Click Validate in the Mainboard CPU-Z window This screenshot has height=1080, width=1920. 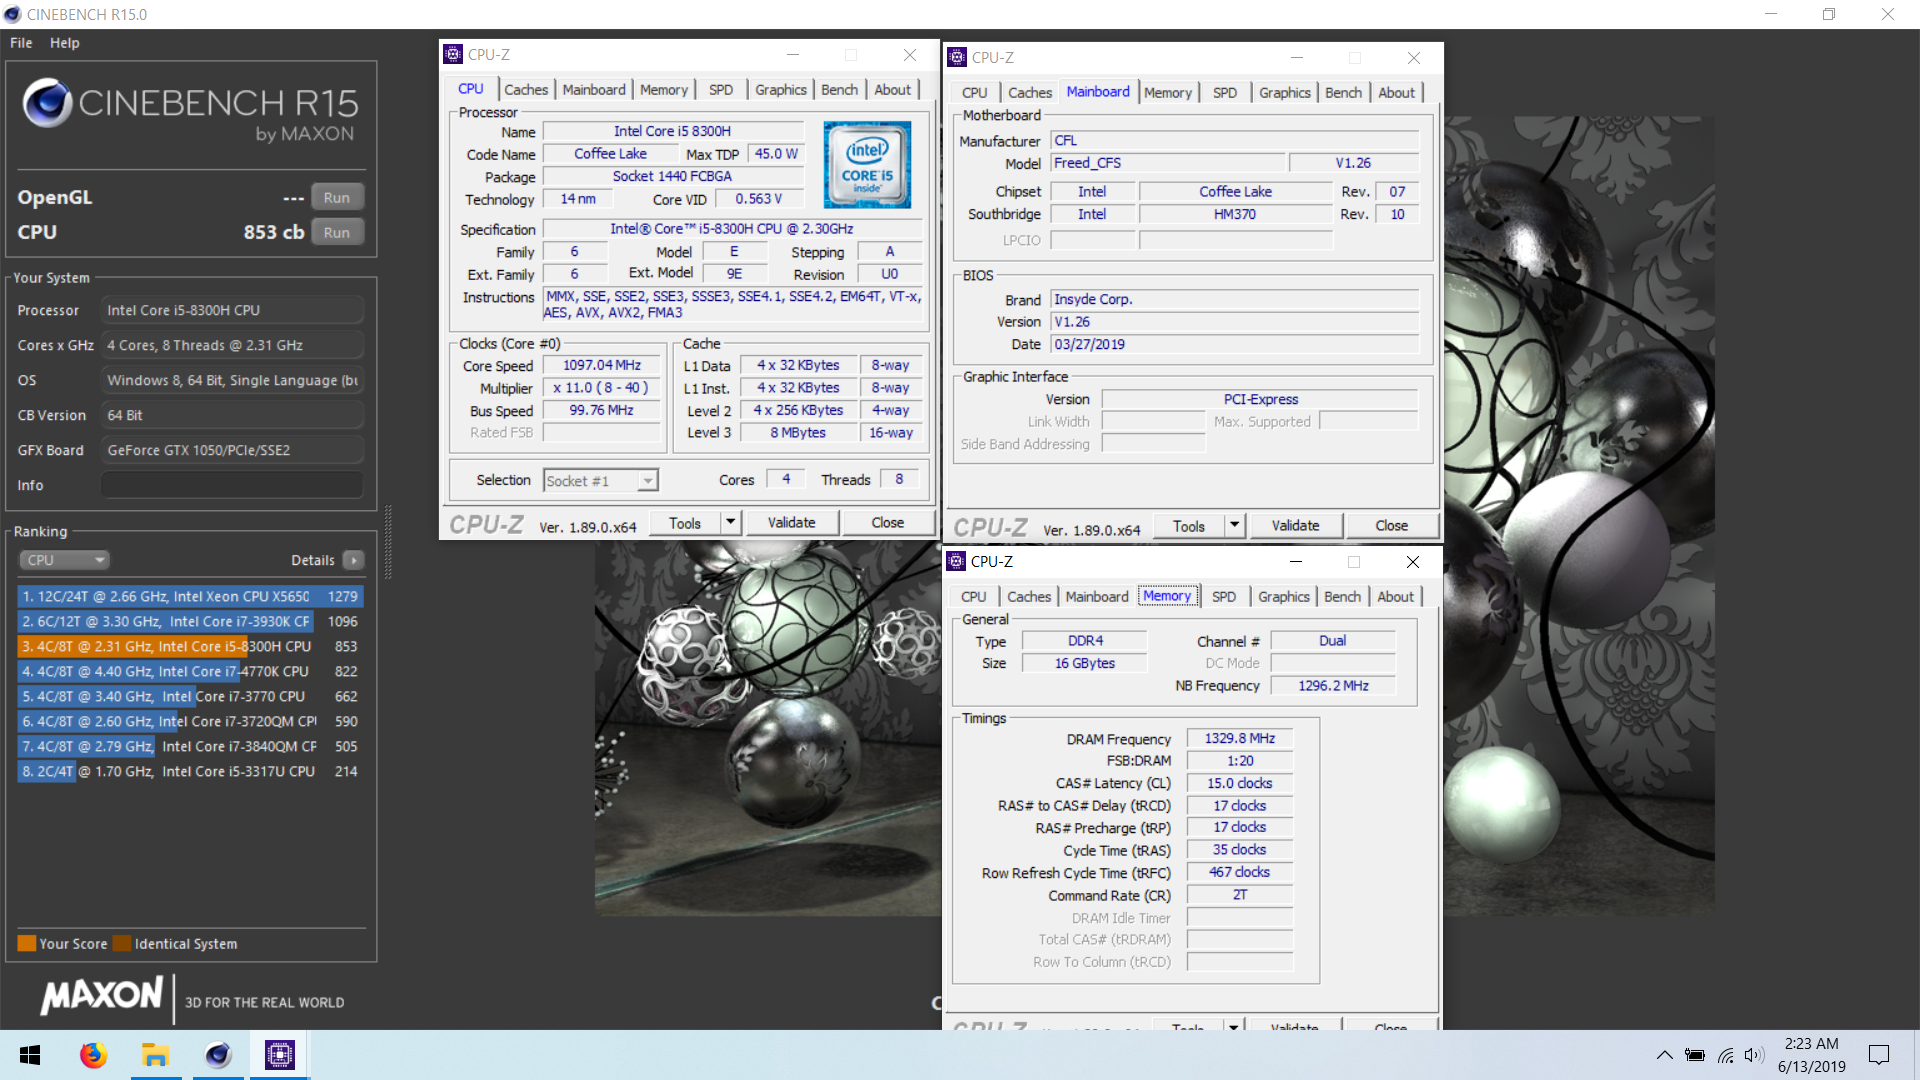[1295, 525]
